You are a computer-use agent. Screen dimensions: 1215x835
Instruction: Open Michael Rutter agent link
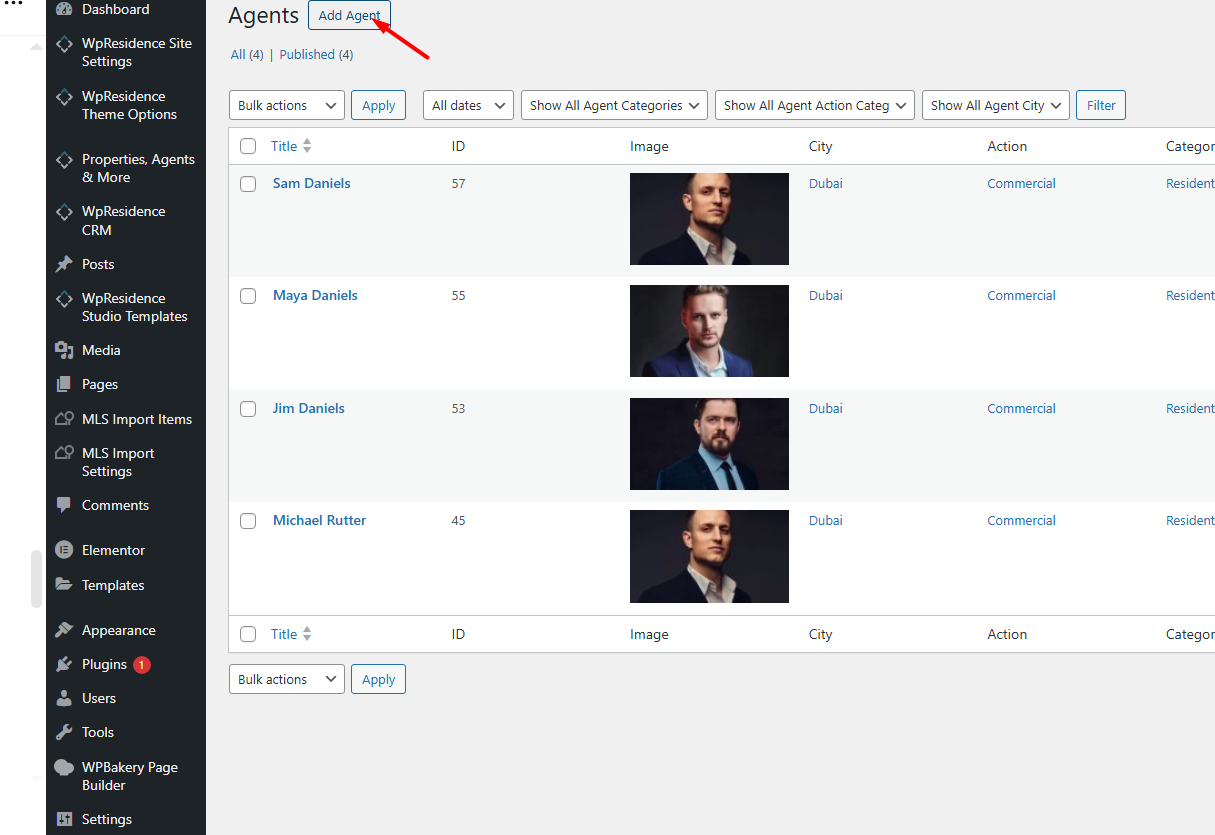click(x=319, y=520)
